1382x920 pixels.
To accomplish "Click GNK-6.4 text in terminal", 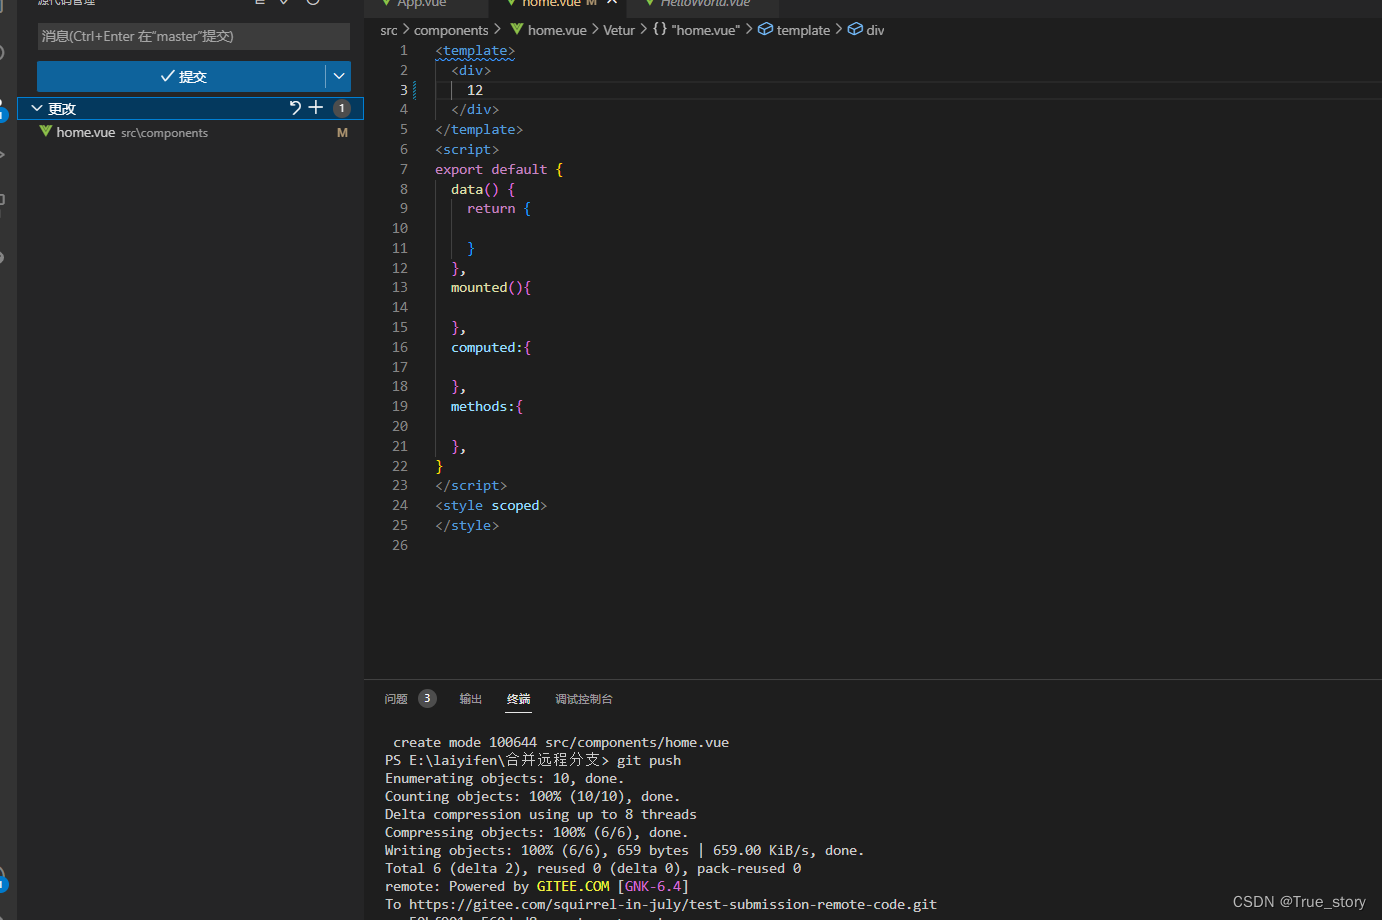I will 653,886.
